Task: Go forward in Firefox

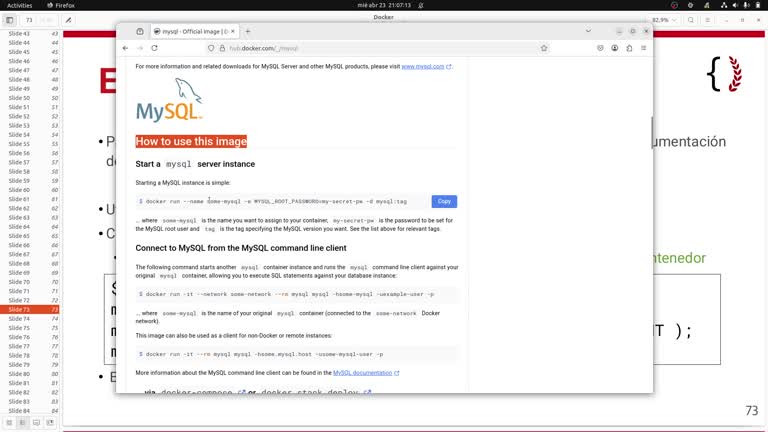Action: [x=140, y=48]
